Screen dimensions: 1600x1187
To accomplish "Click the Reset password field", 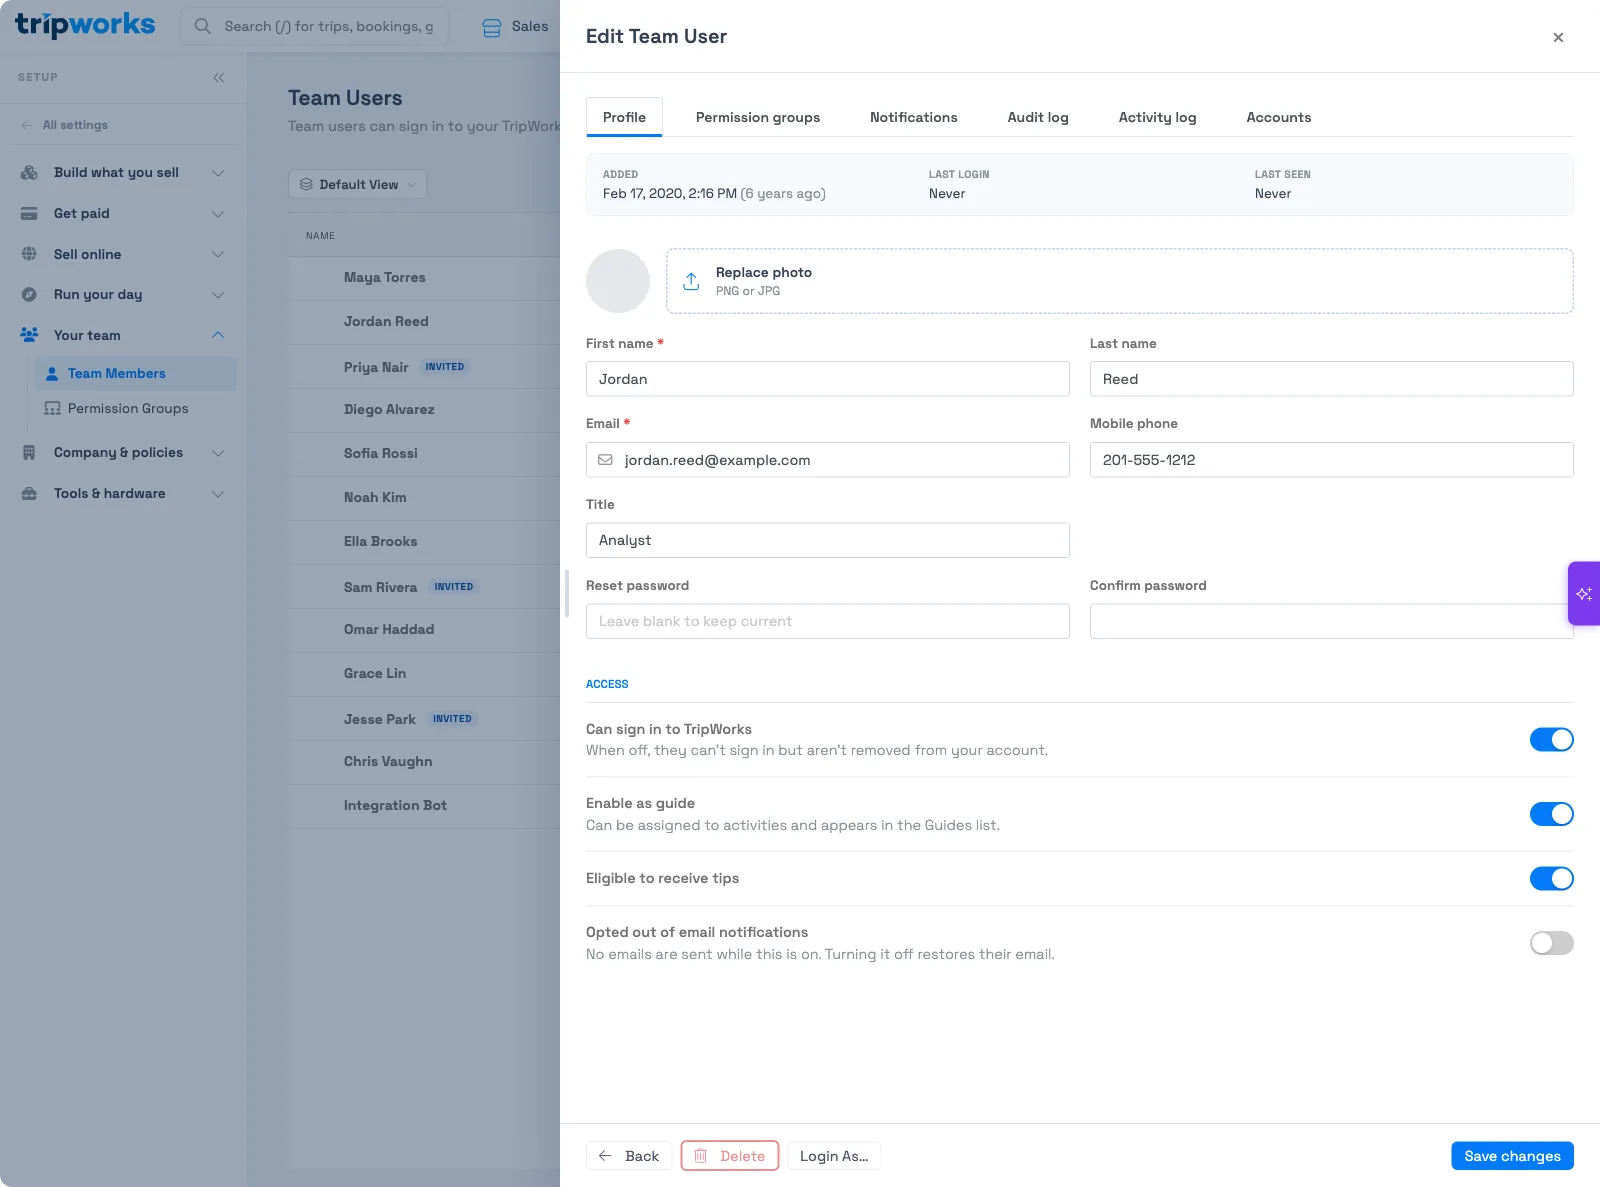I will 828,621.
